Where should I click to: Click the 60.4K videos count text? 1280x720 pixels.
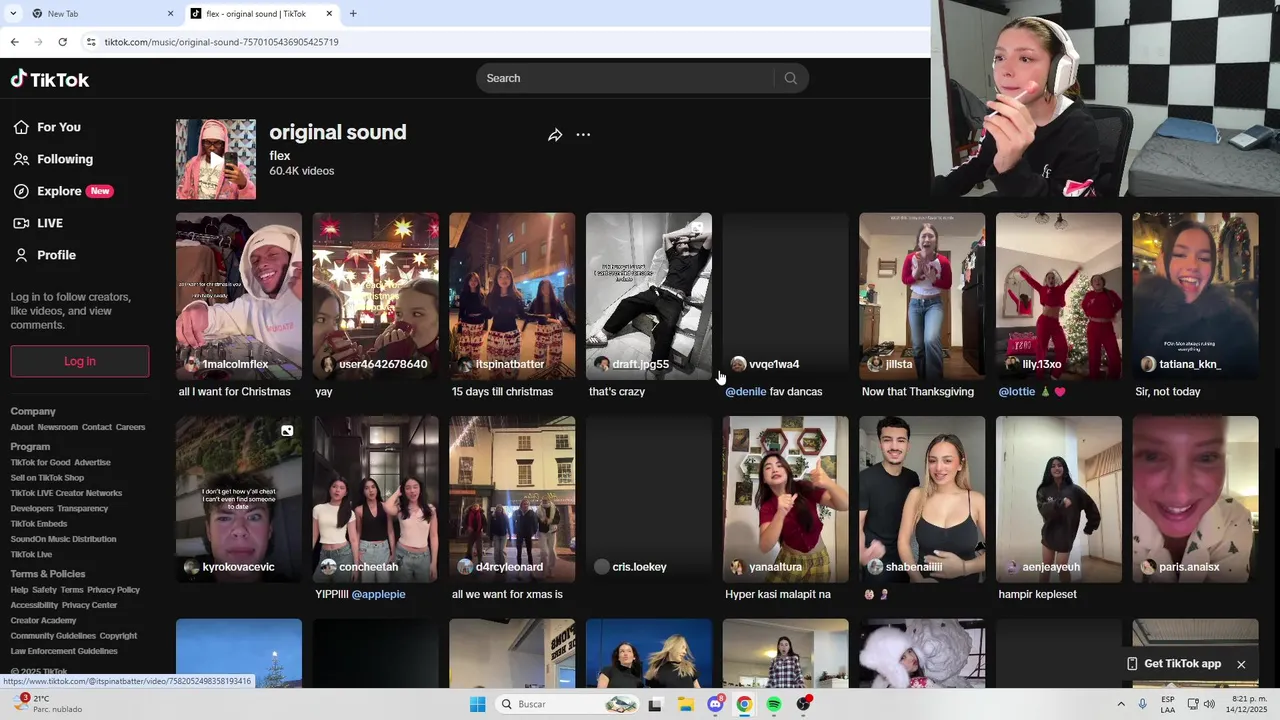(x=302, y=171)
